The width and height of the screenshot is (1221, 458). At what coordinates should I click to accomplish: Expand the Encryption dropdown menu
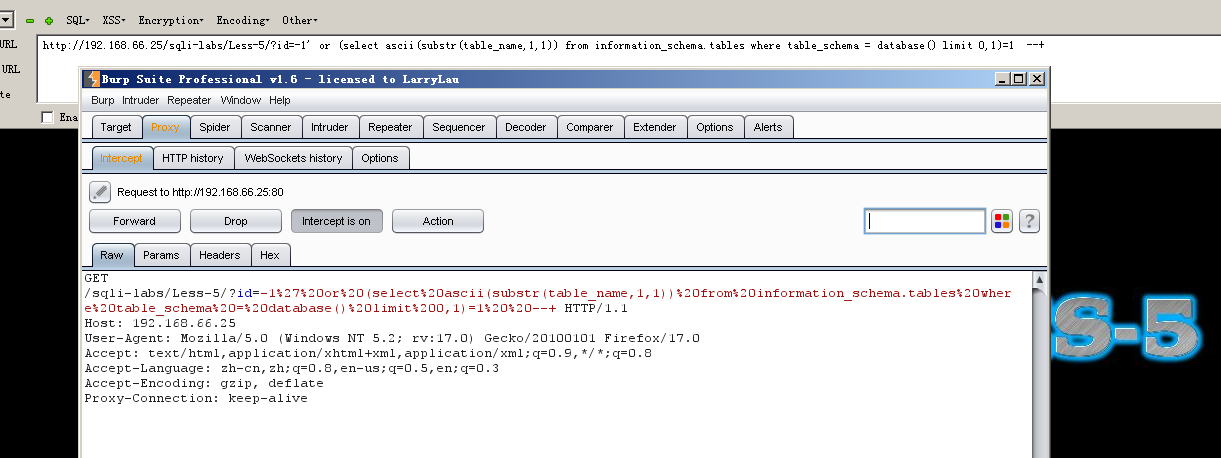pyautogui.click(x=171, y=20)
